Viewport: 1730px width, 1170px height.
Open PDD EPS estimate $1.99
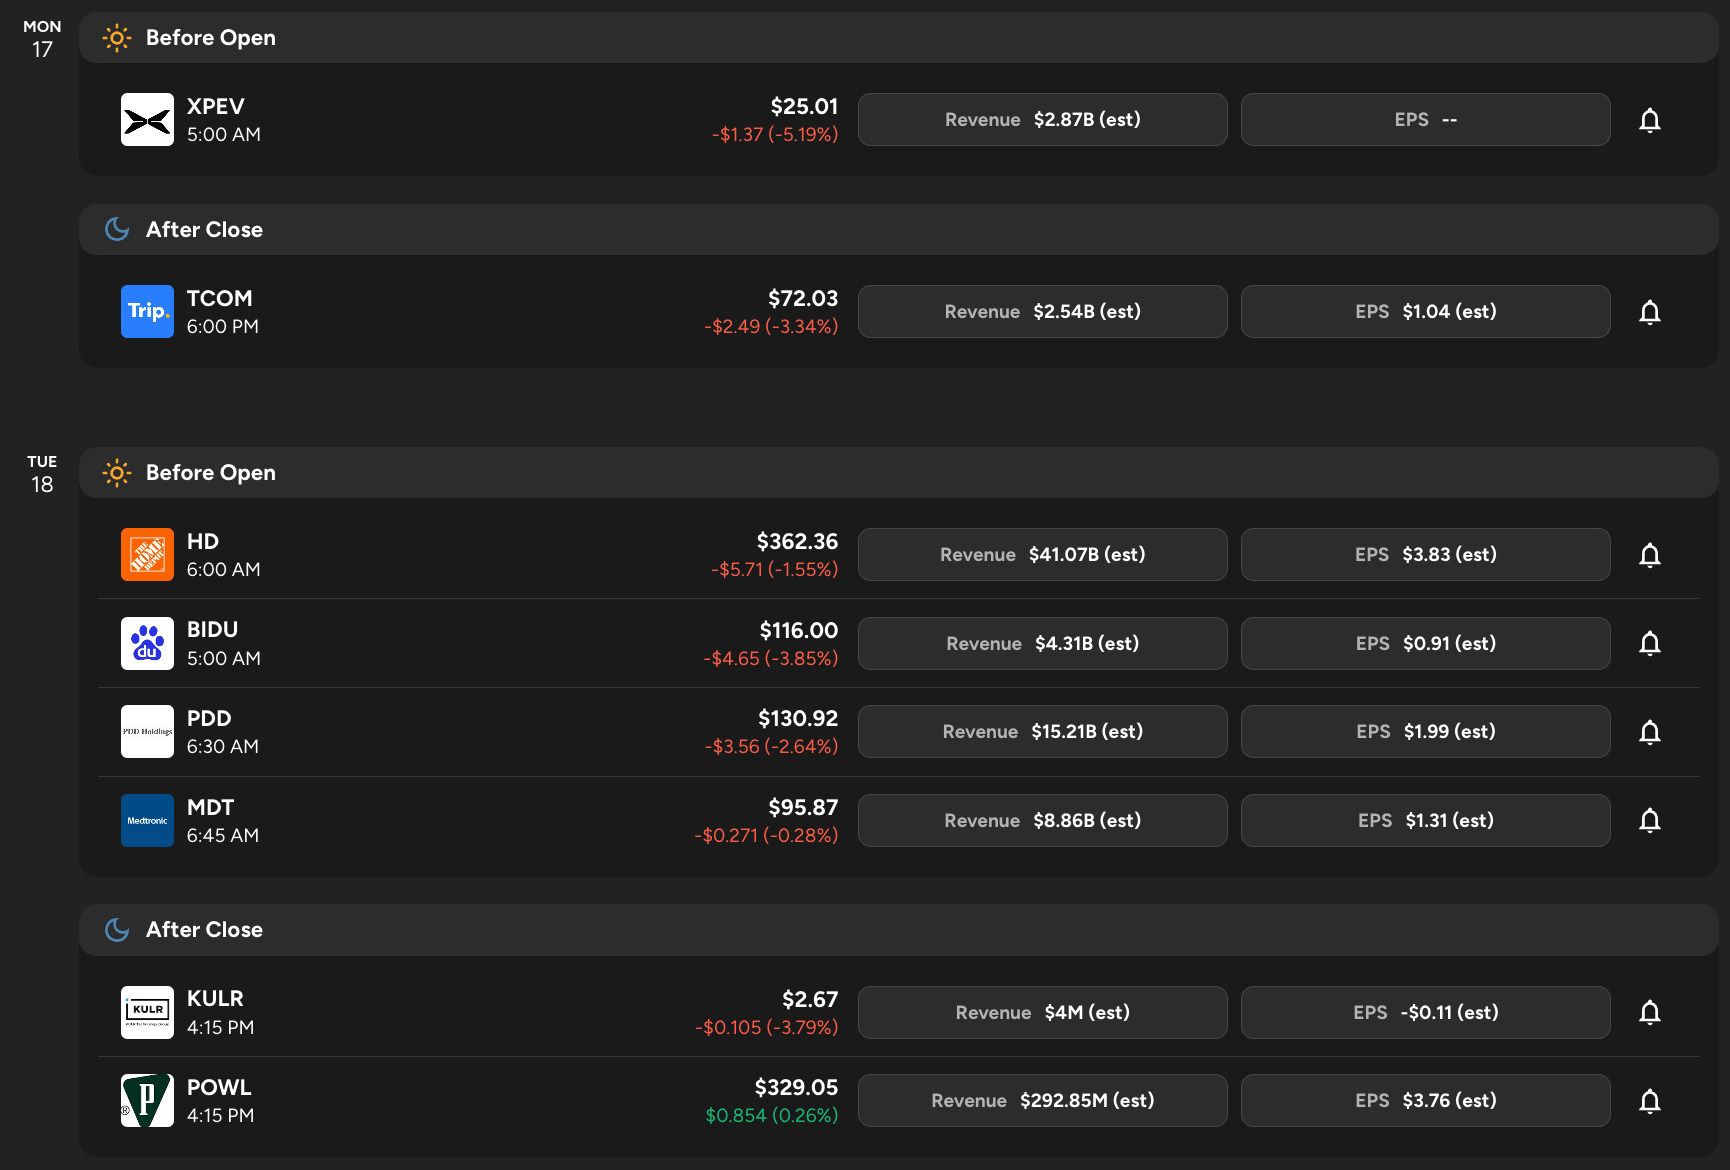[1426, 732]
